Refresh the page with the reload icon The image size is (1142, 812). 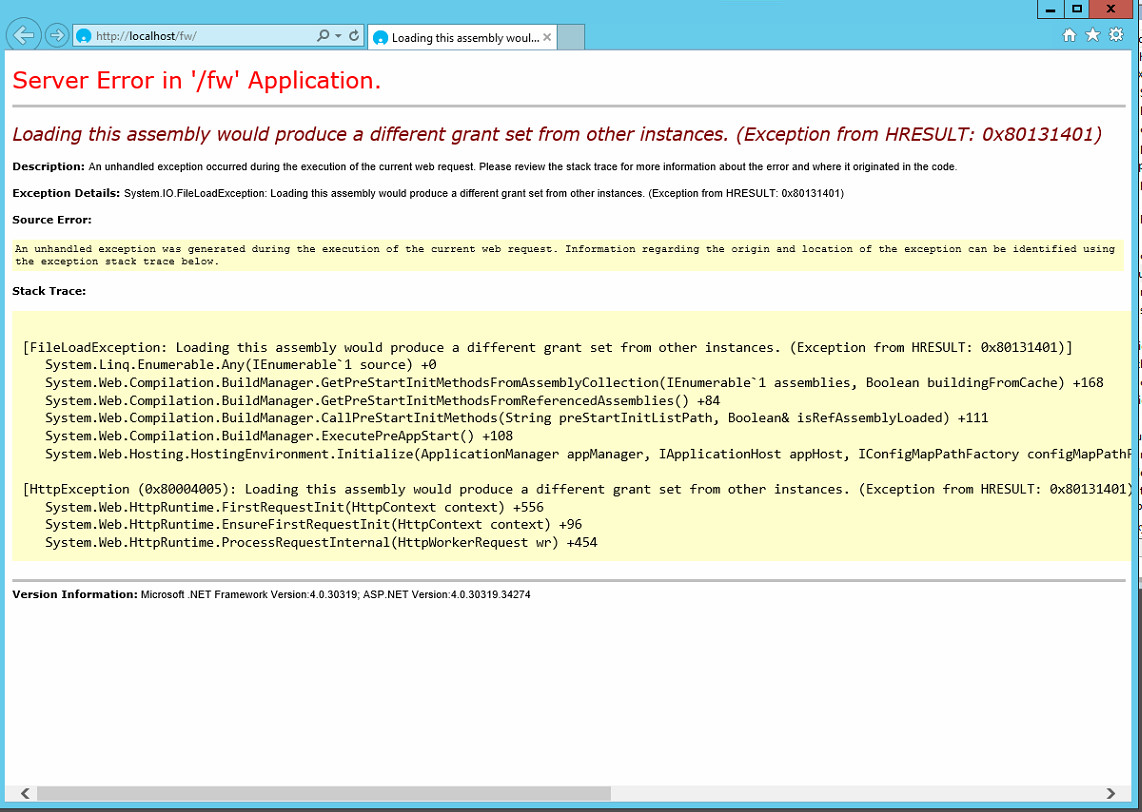point(354,36)
